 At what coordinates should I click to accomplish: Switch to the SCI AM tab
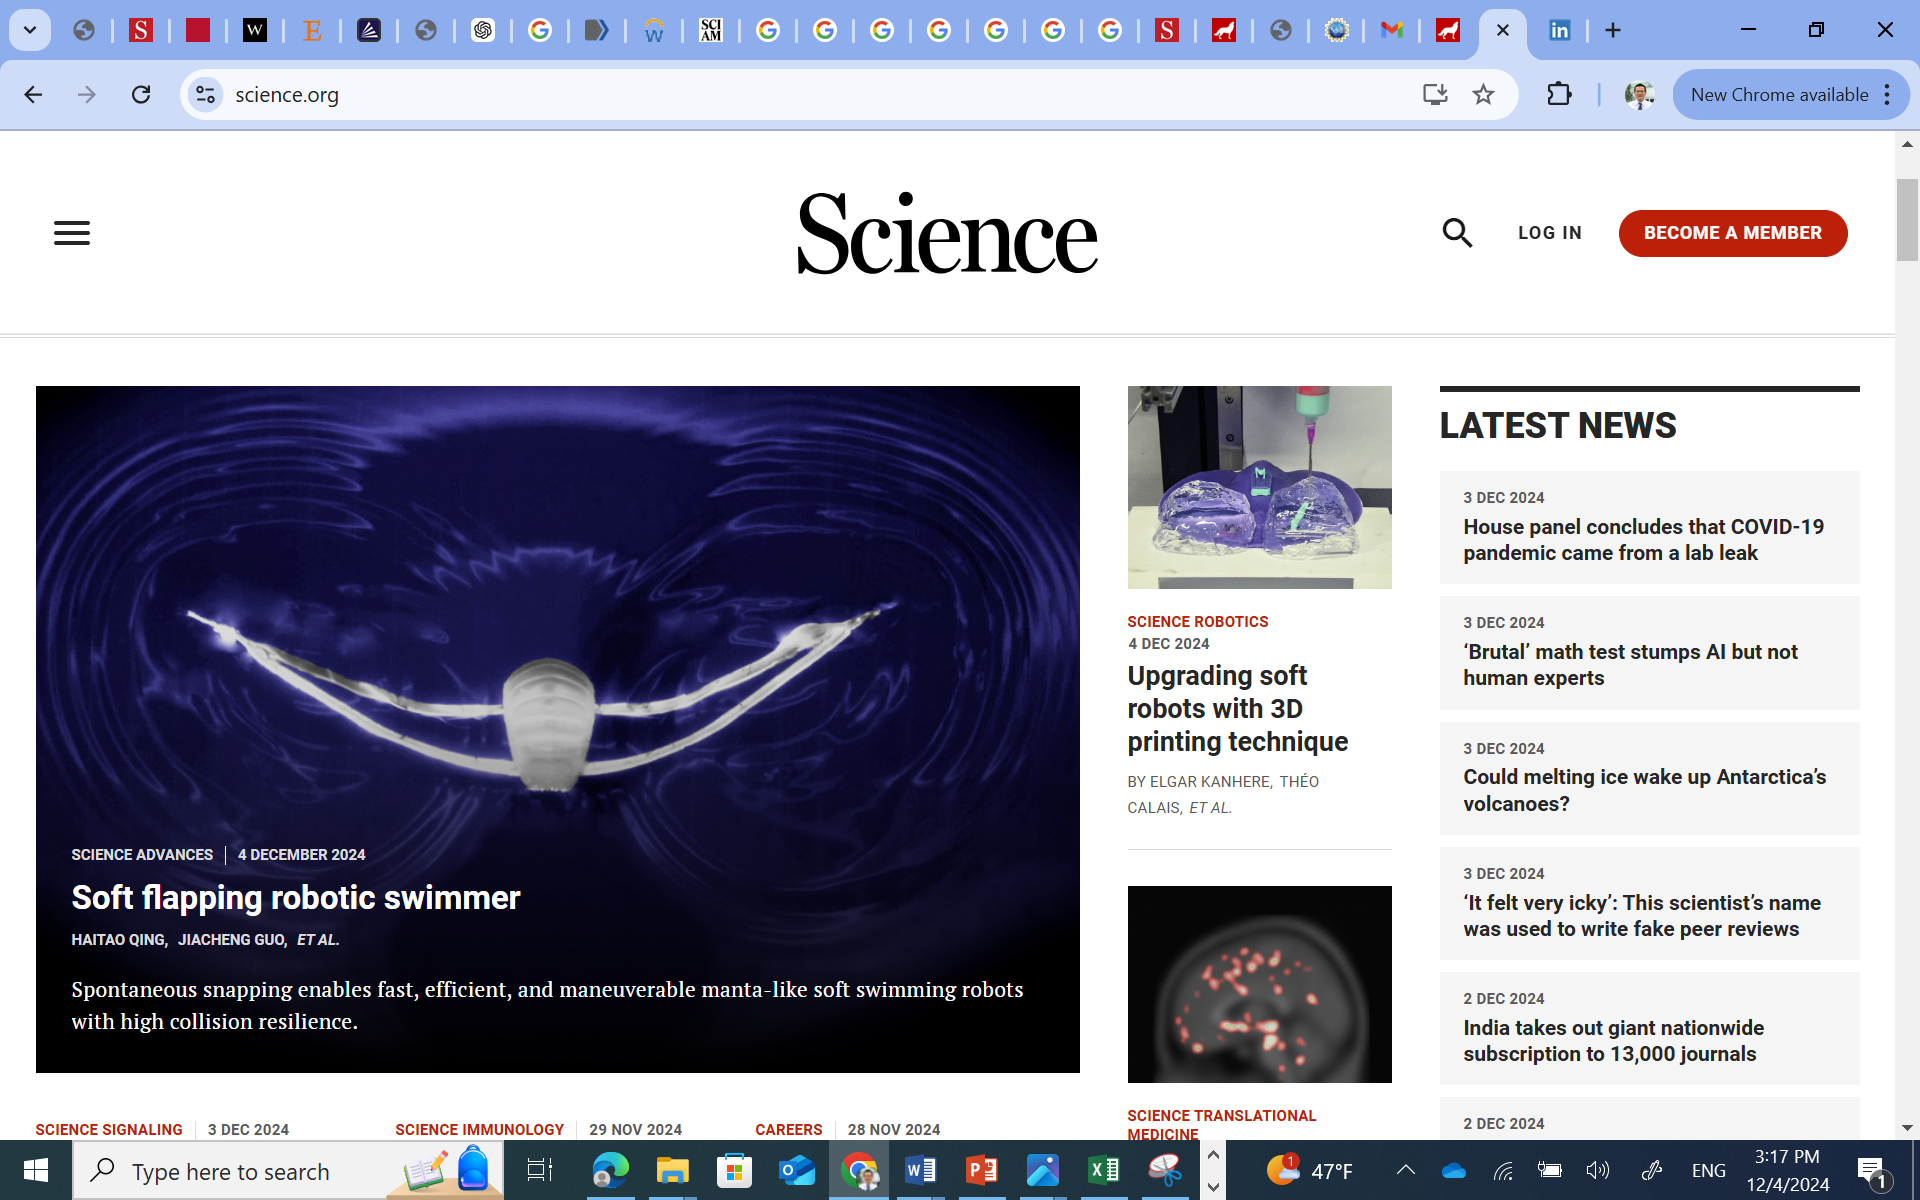pyautogui.click(x=711, y=30)
